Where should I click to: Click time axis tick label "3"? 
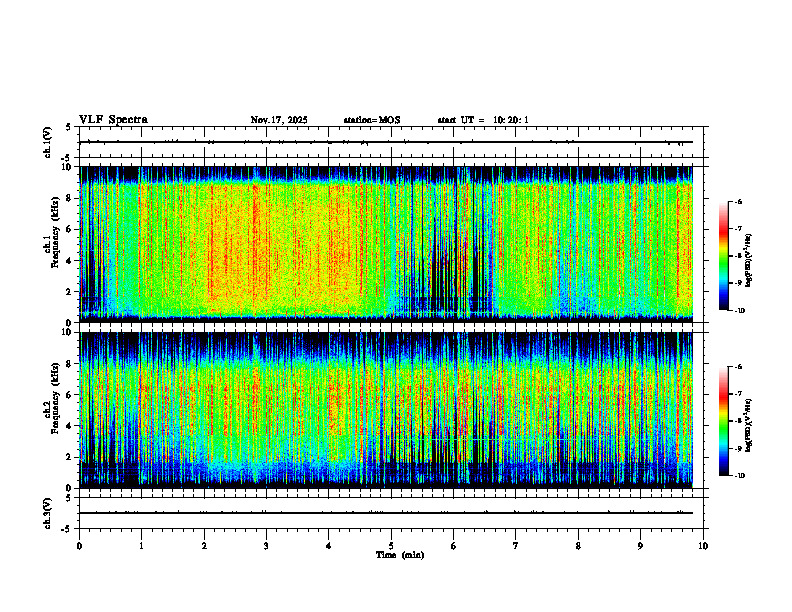(x=266, y=546)
